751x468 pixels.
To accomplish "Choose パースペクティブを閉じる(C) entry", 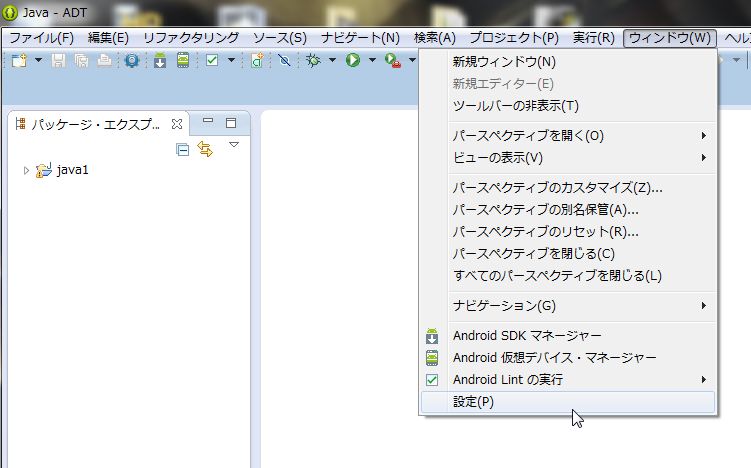I will 569,253.
